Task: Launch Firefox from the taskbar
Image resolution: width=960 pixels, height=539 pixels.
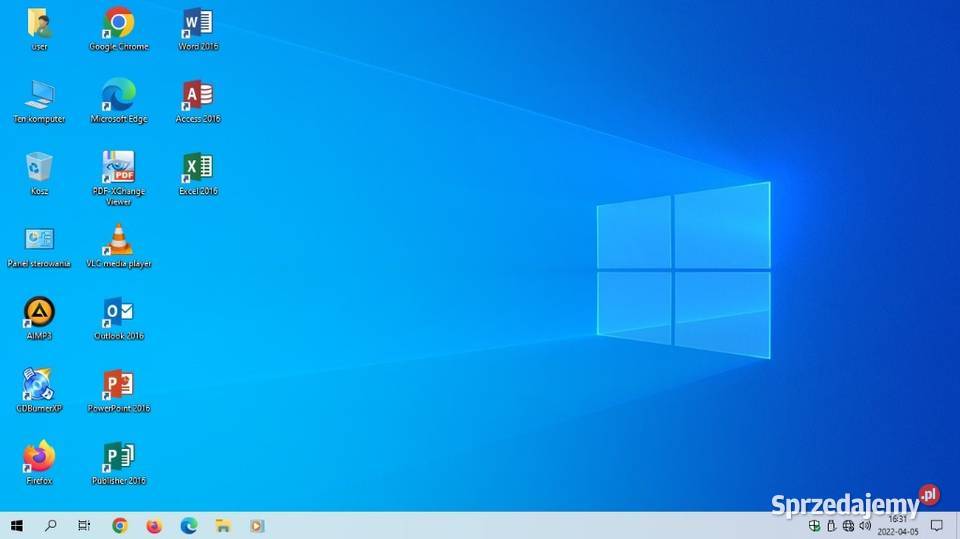Action: point(154,526)
